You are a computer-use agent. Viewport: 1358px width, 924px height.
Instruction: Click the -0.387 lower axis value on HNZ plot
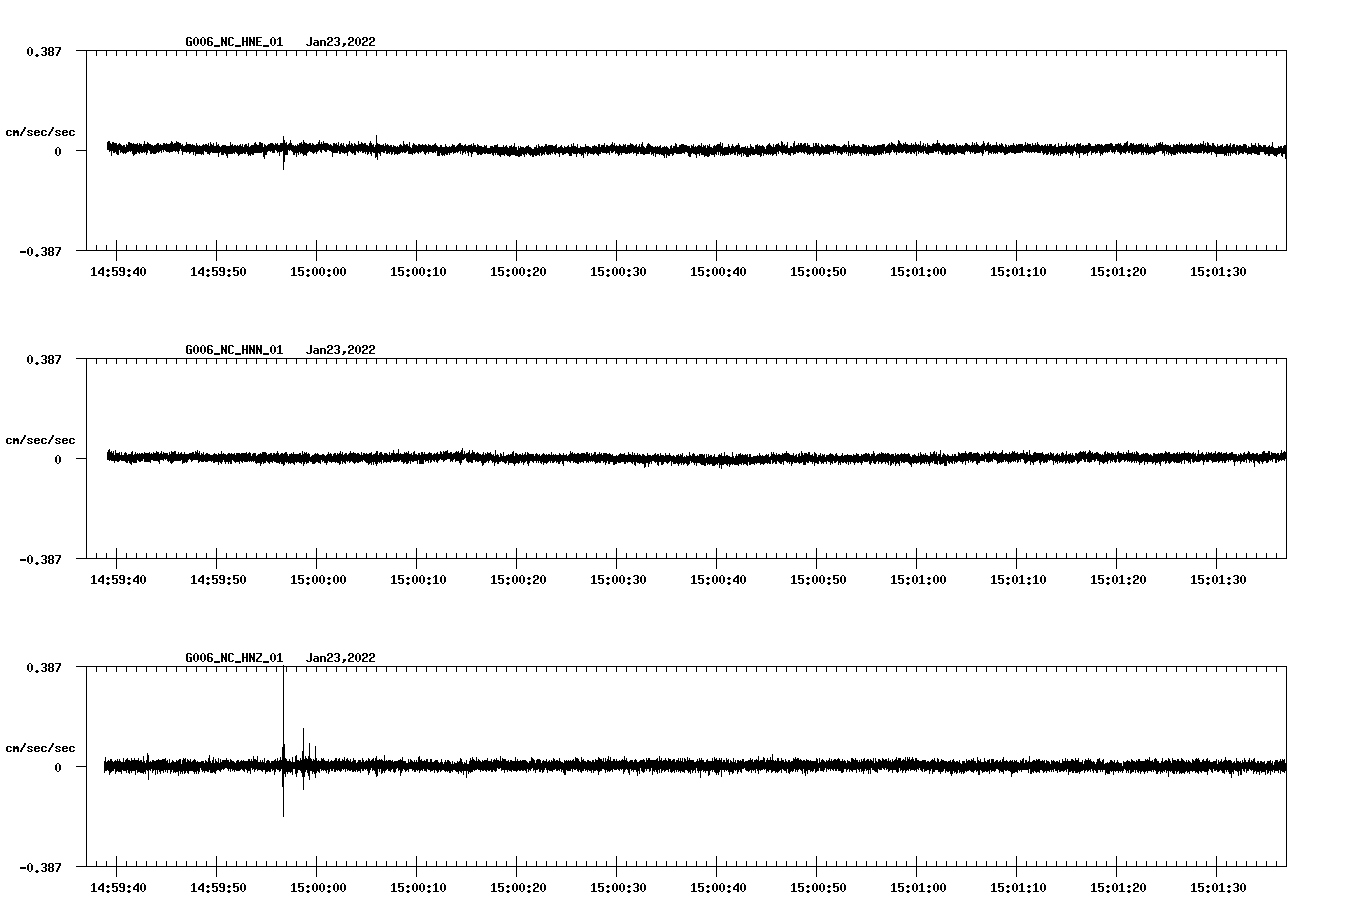40,867
